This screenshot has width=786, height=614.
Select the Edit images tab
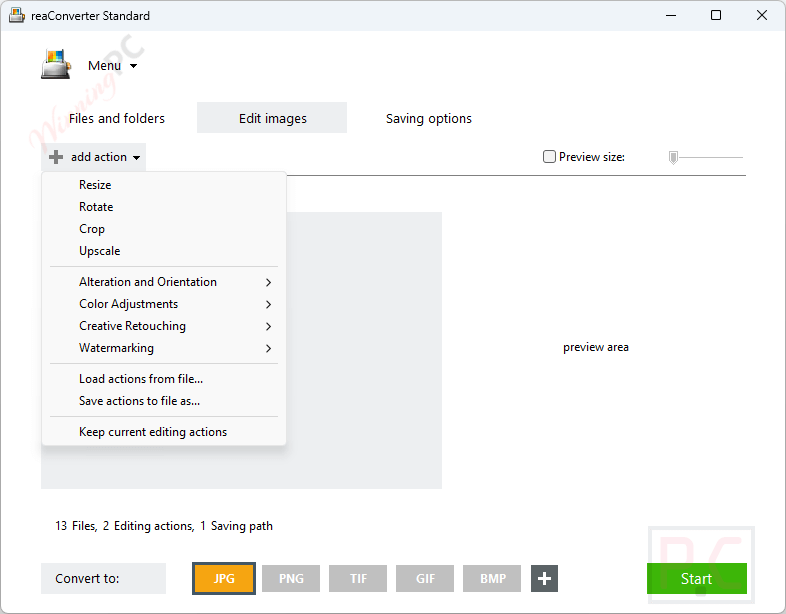[272, 118]
